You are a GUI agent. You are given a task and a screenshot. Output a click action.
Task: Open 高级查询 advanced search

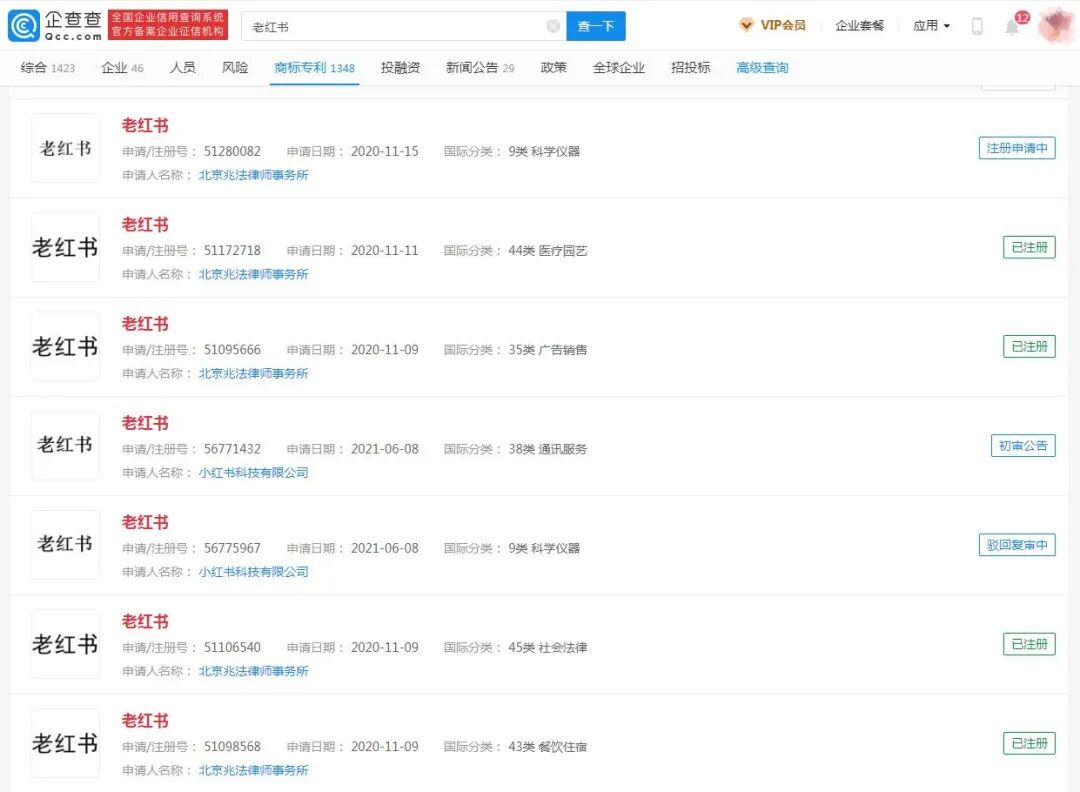(x=763, y=68)
